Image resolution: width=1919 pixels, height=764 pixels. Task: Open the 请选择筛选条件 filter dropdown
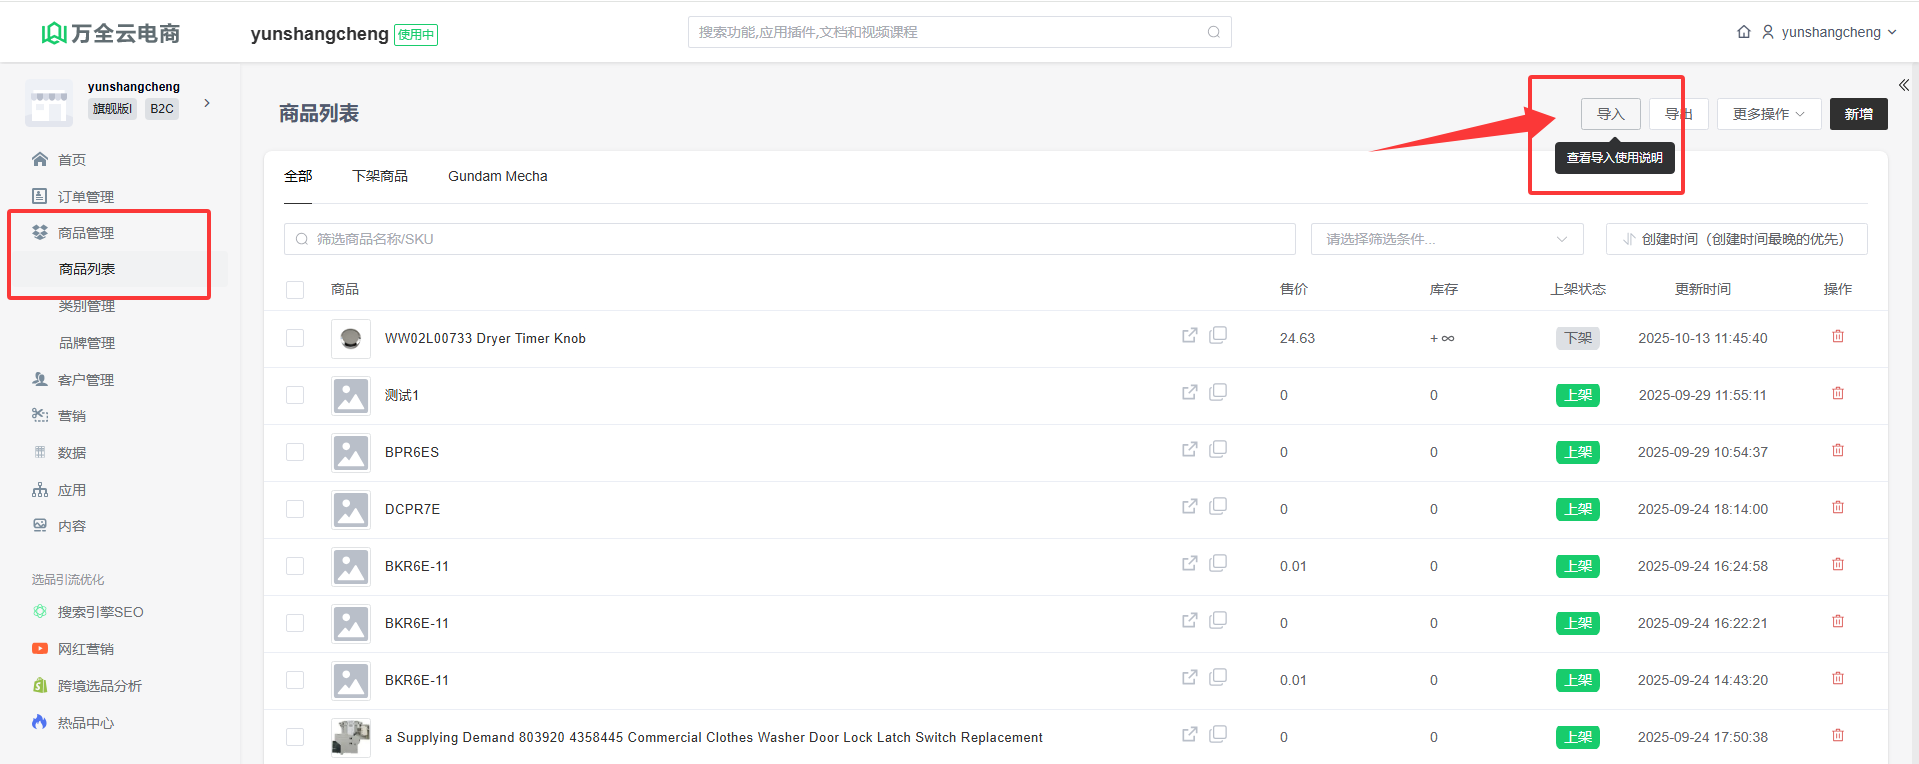tap(1446, 239)
